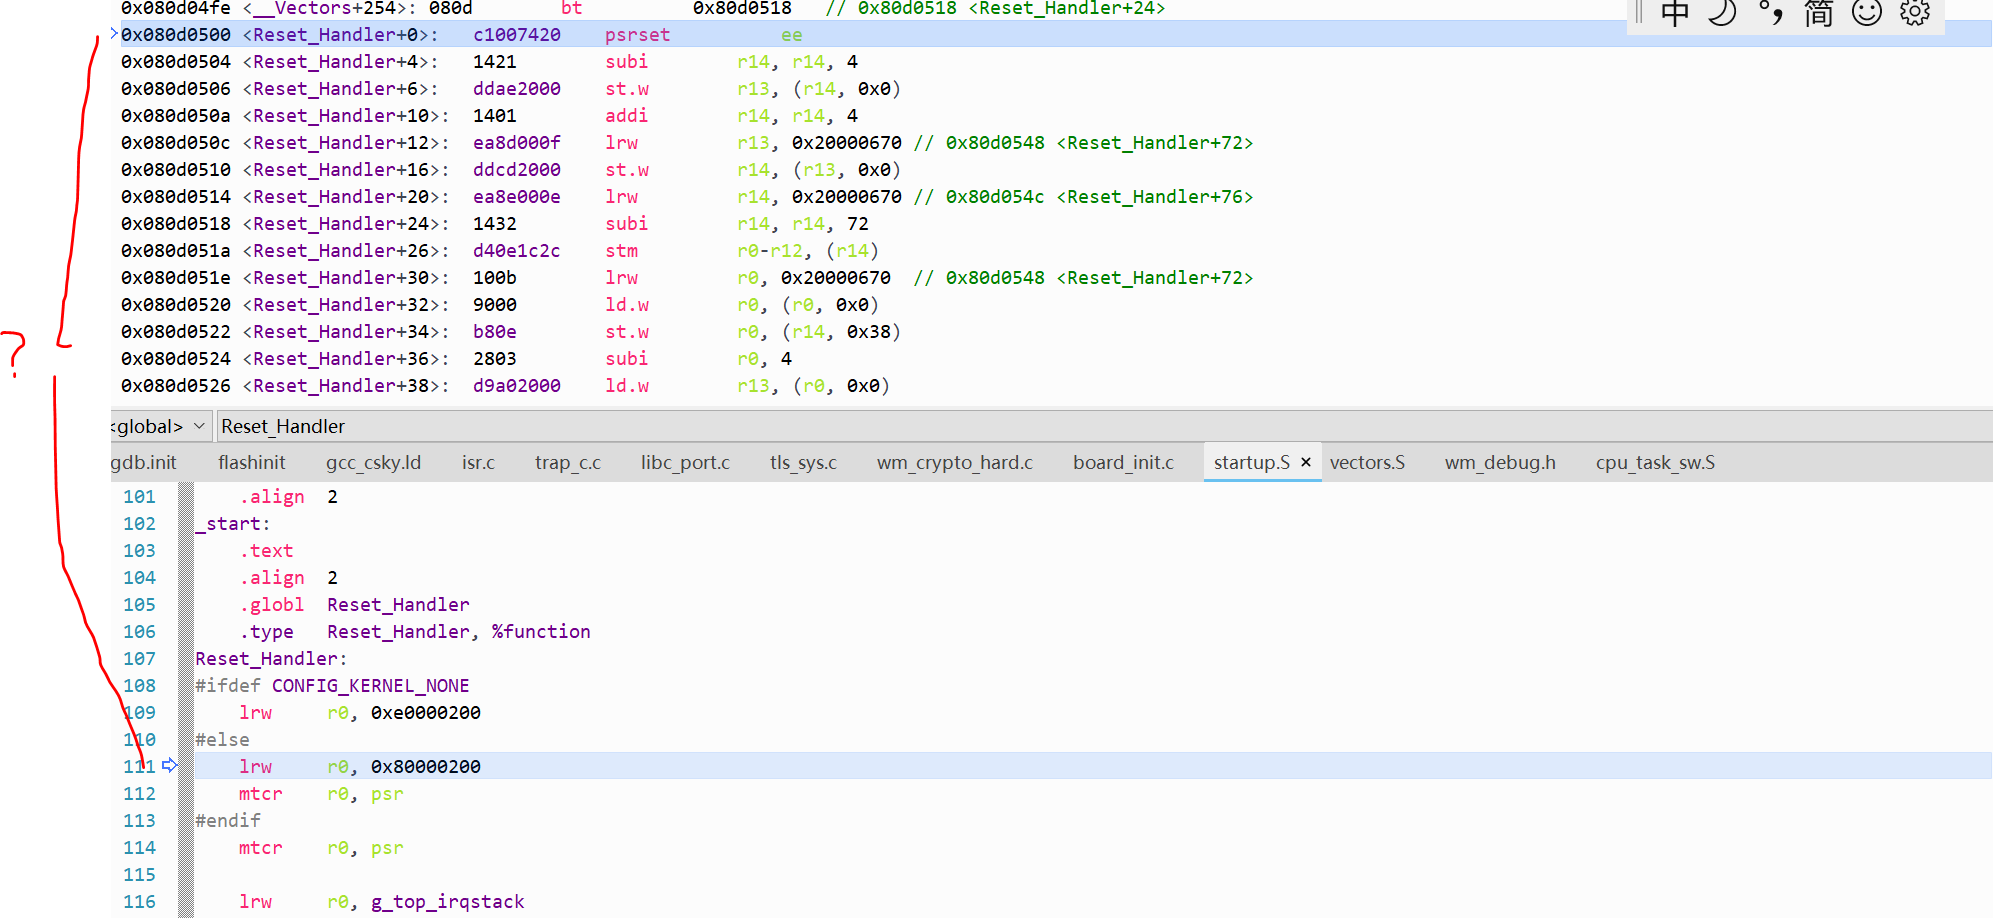Switch IME to Chinese mode (中 icon)
The width and height of the screenshot is (1993, 918).
click(1675, 13)
